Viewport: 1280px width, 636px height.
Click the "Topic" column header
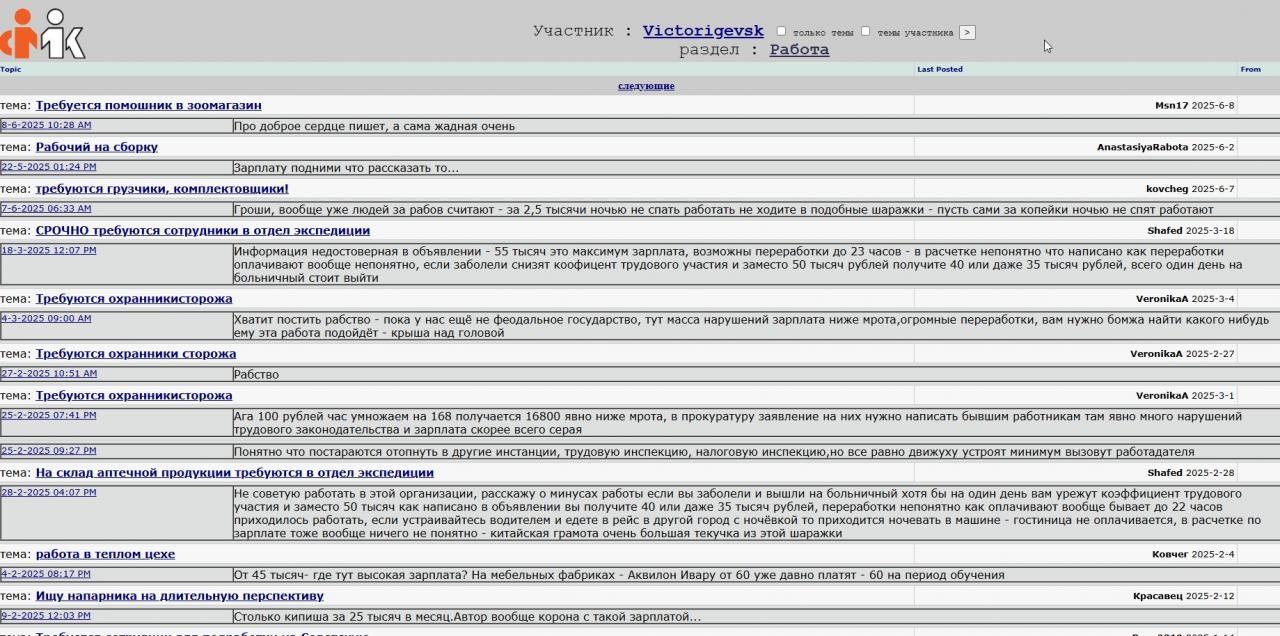pyautogui.click(x=10, y=69)
